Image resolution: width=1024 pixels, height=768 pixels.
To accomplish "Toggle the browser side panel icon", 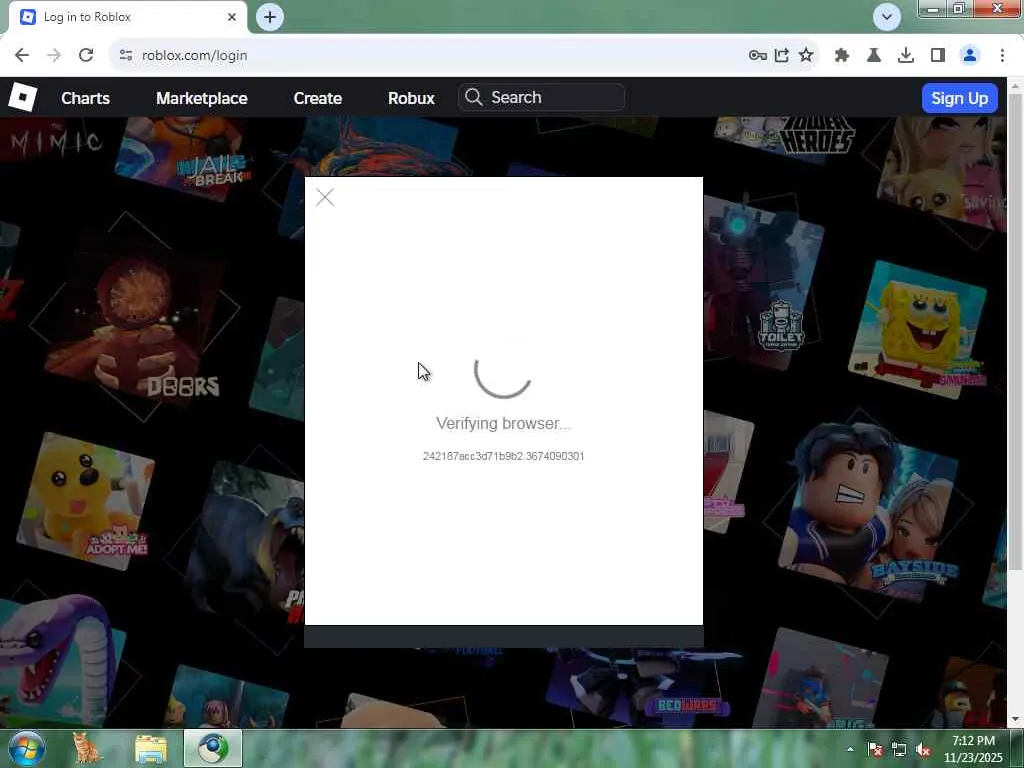I will coord(938,56).
